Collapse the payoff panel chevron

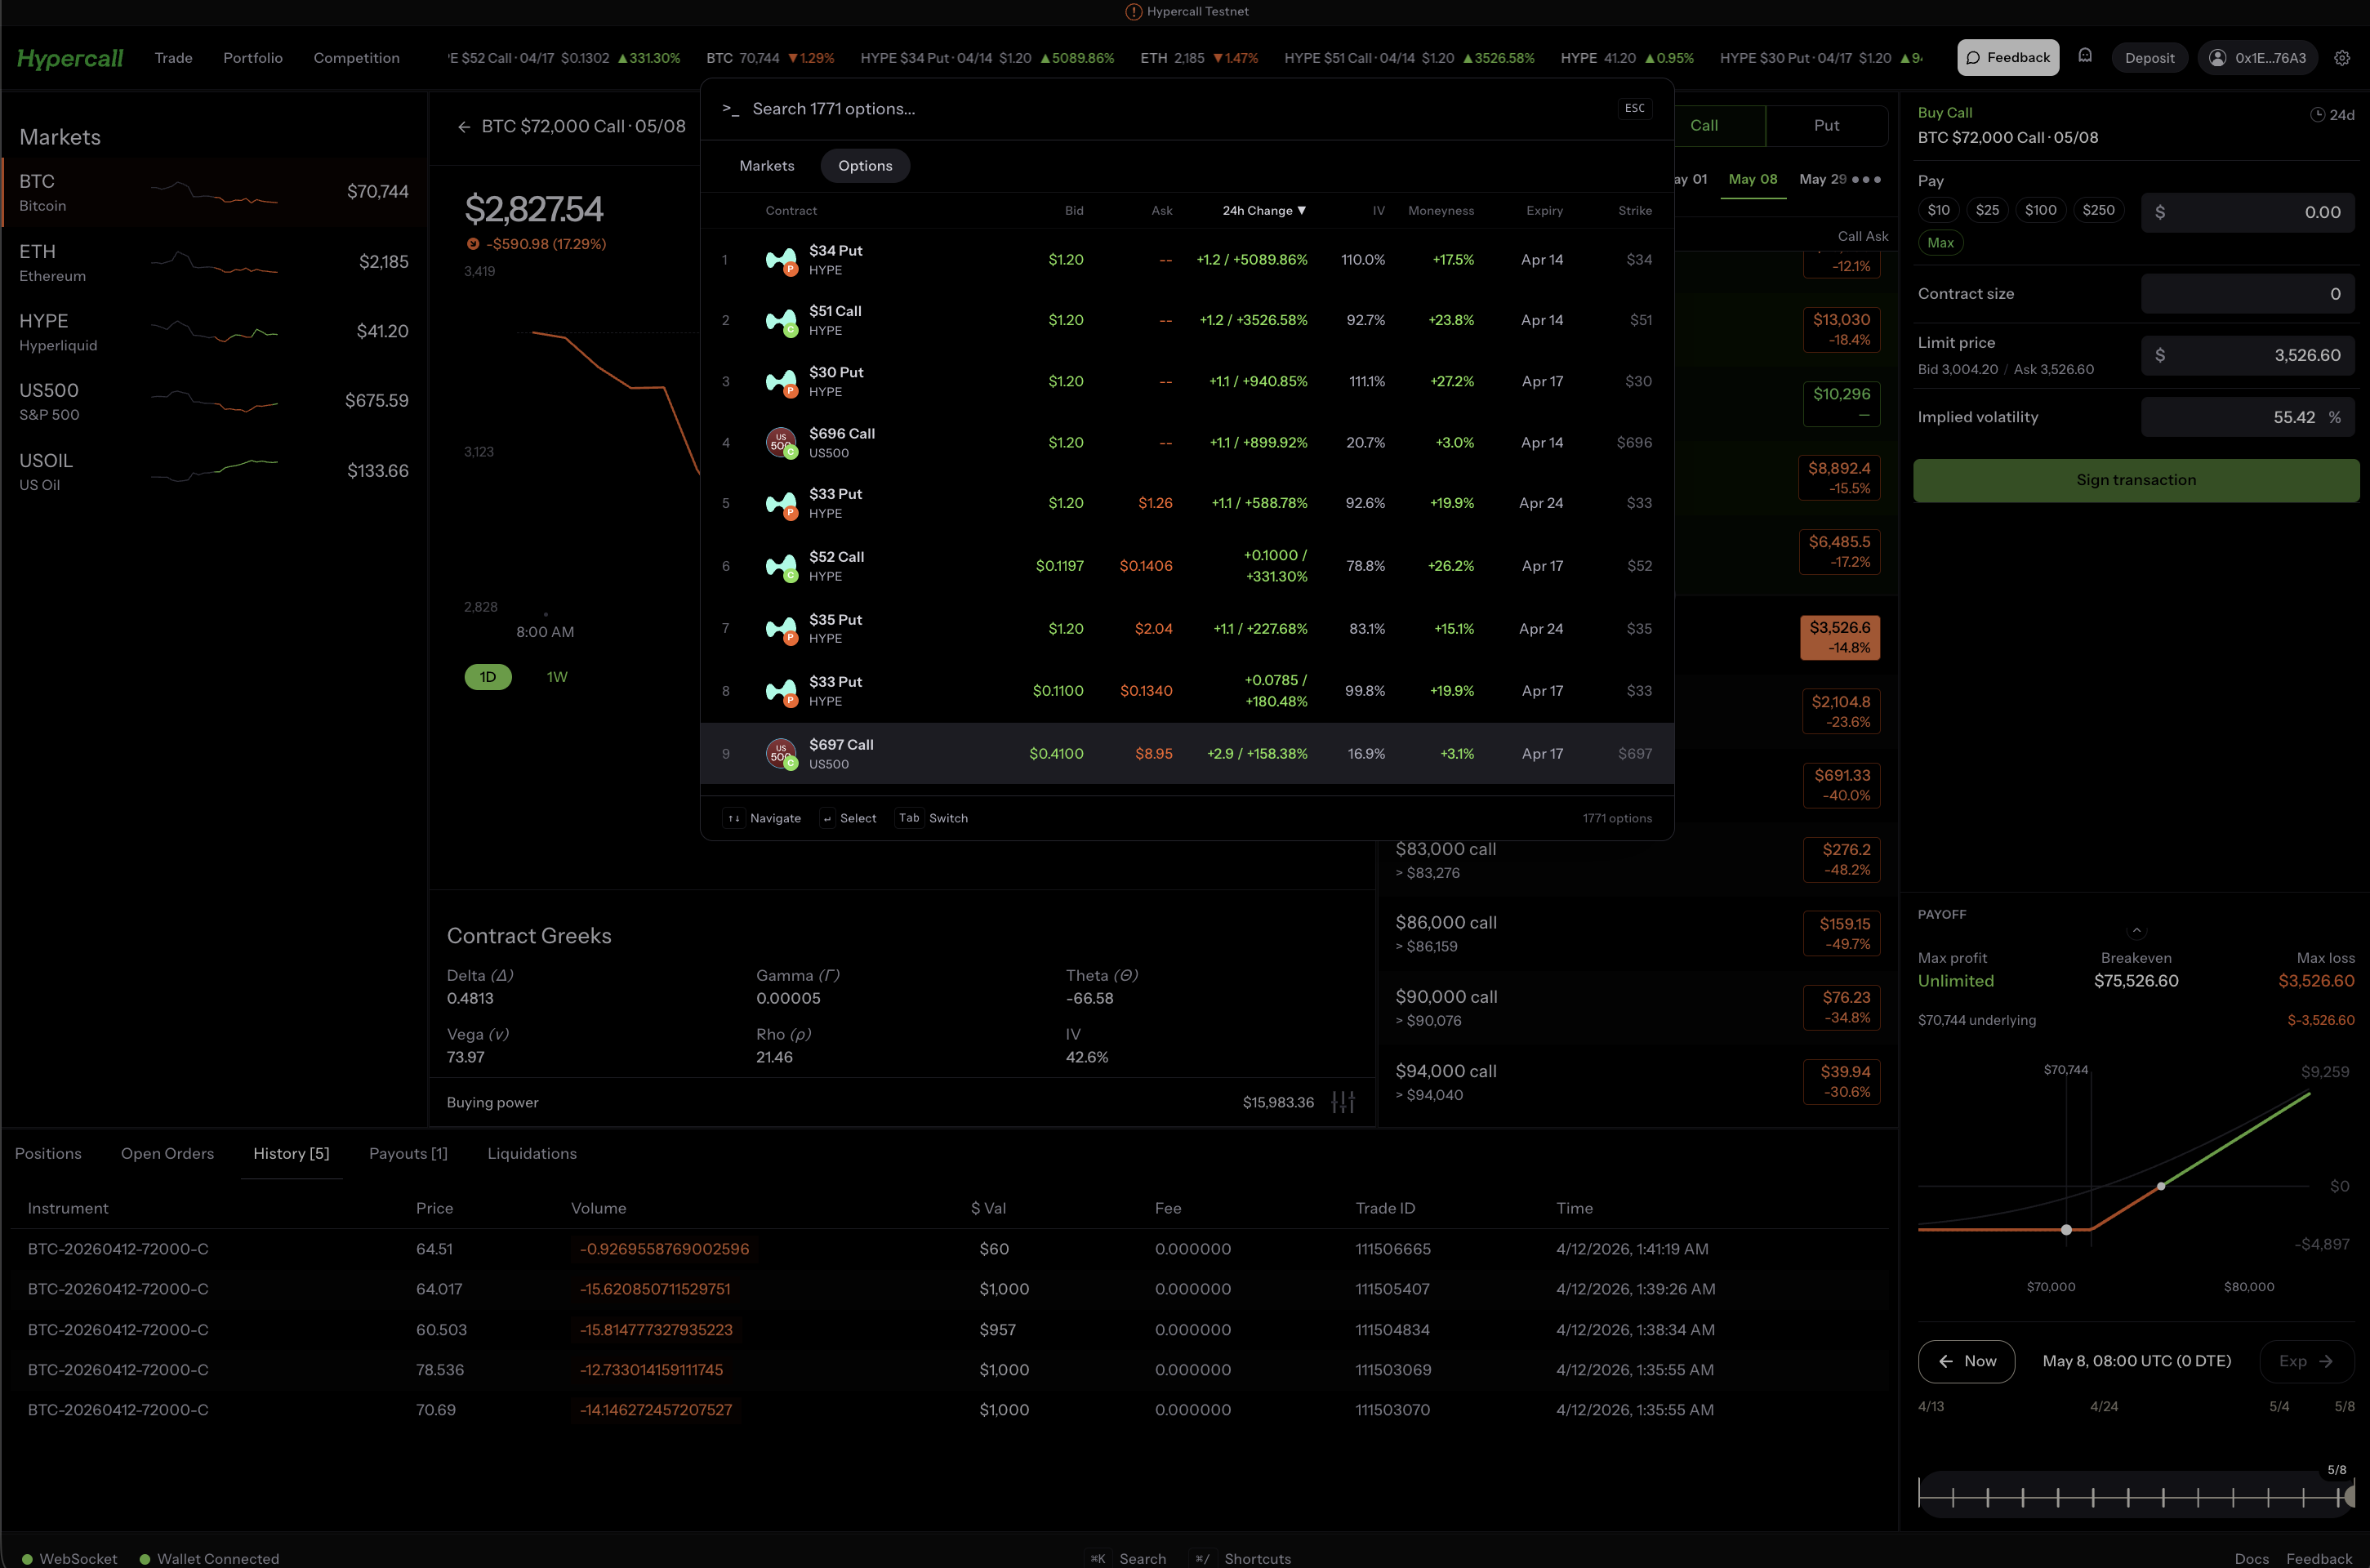pyautogui.click(x=2136, y=930)
